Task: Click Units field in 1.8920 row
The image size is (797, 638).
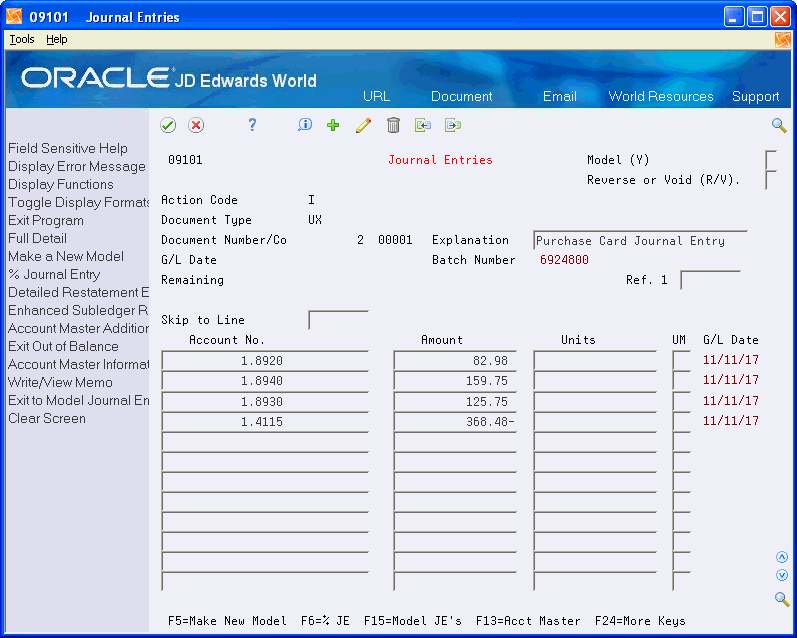Action: click(595, 360)
